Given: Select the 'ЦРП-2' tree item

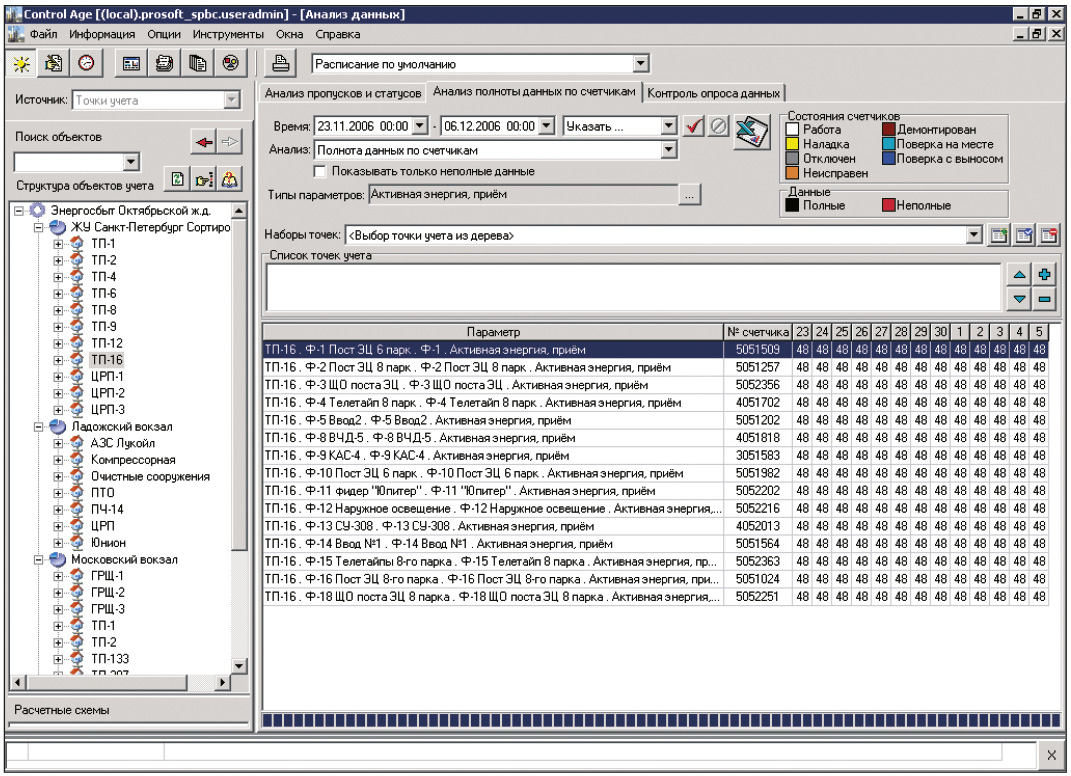Looking at the screenshot, I should pos(108,393).
